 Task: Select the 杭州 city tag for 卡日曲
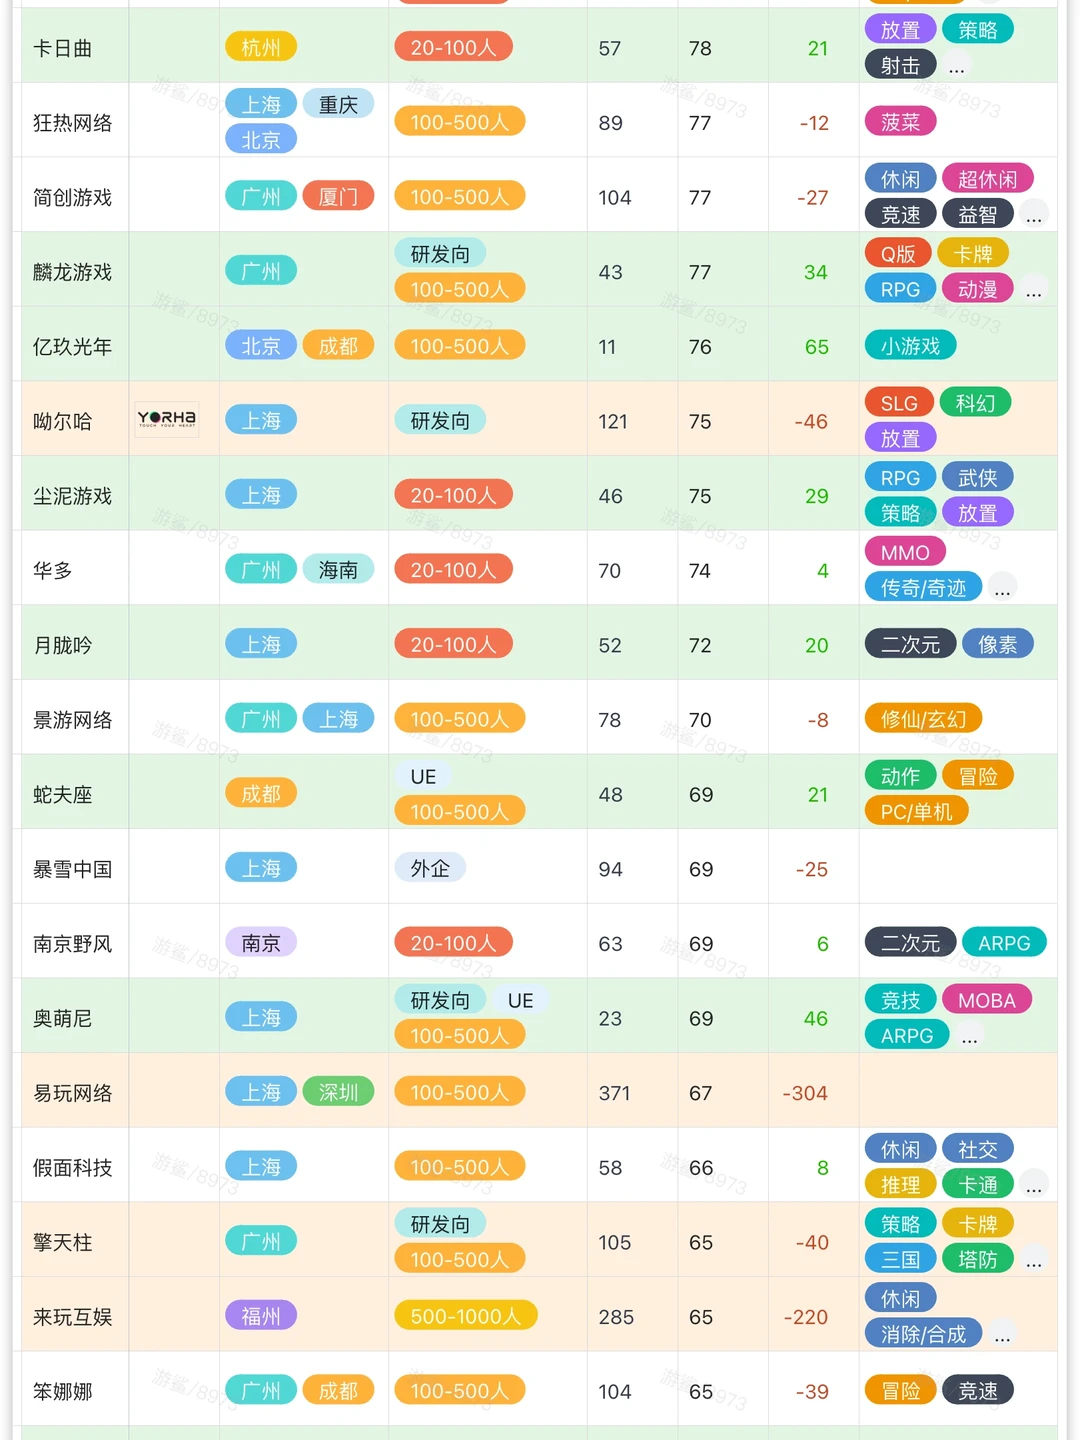[261, 47]
